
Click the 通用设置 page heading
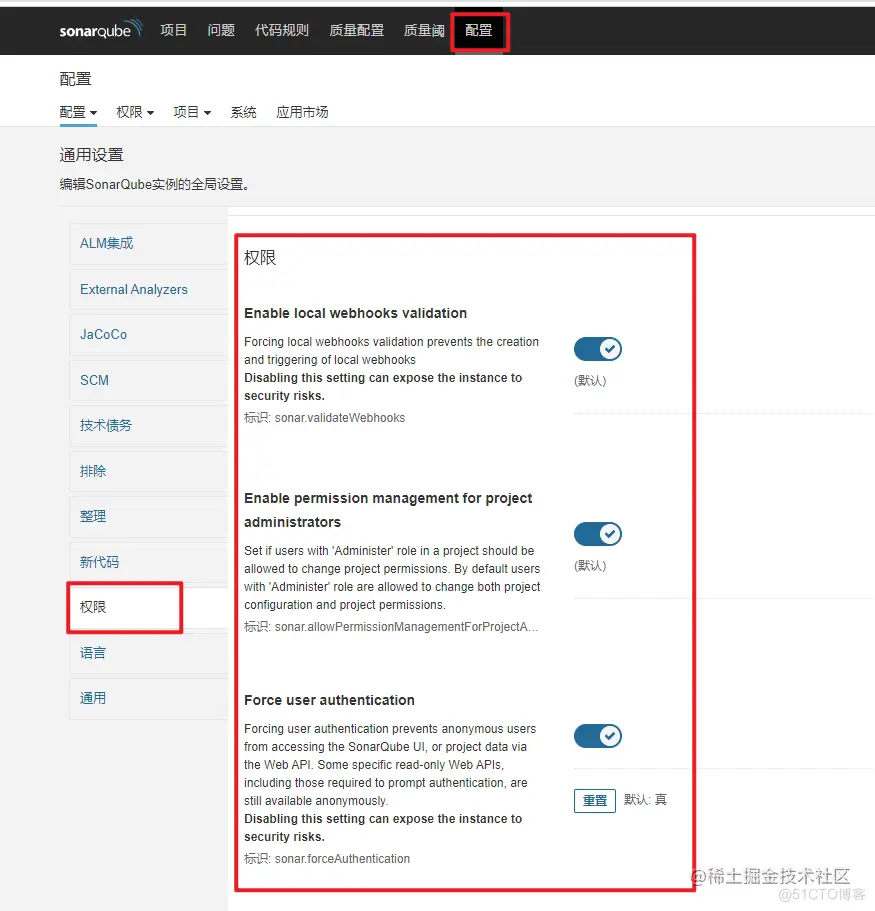coord(91,155)
